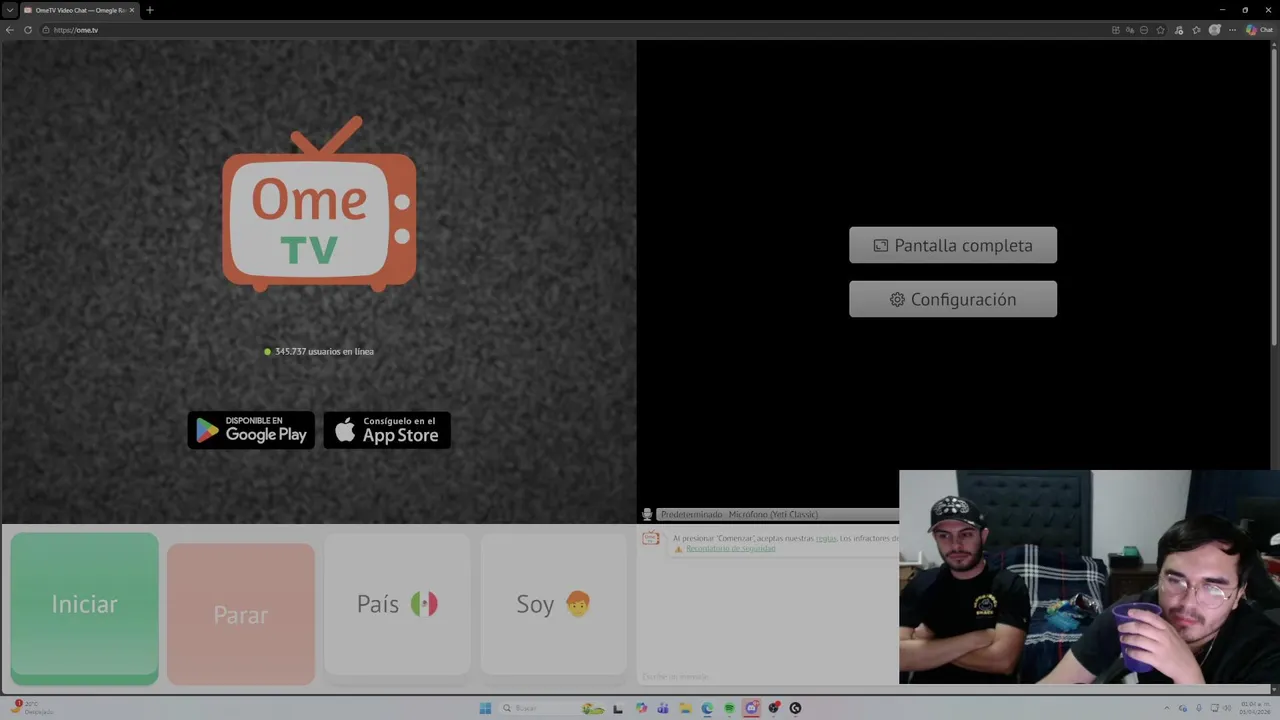This screenshot has width=1280, height=720.
Task: Click the Pantalla completa button
Action: [x=953, y=245]
